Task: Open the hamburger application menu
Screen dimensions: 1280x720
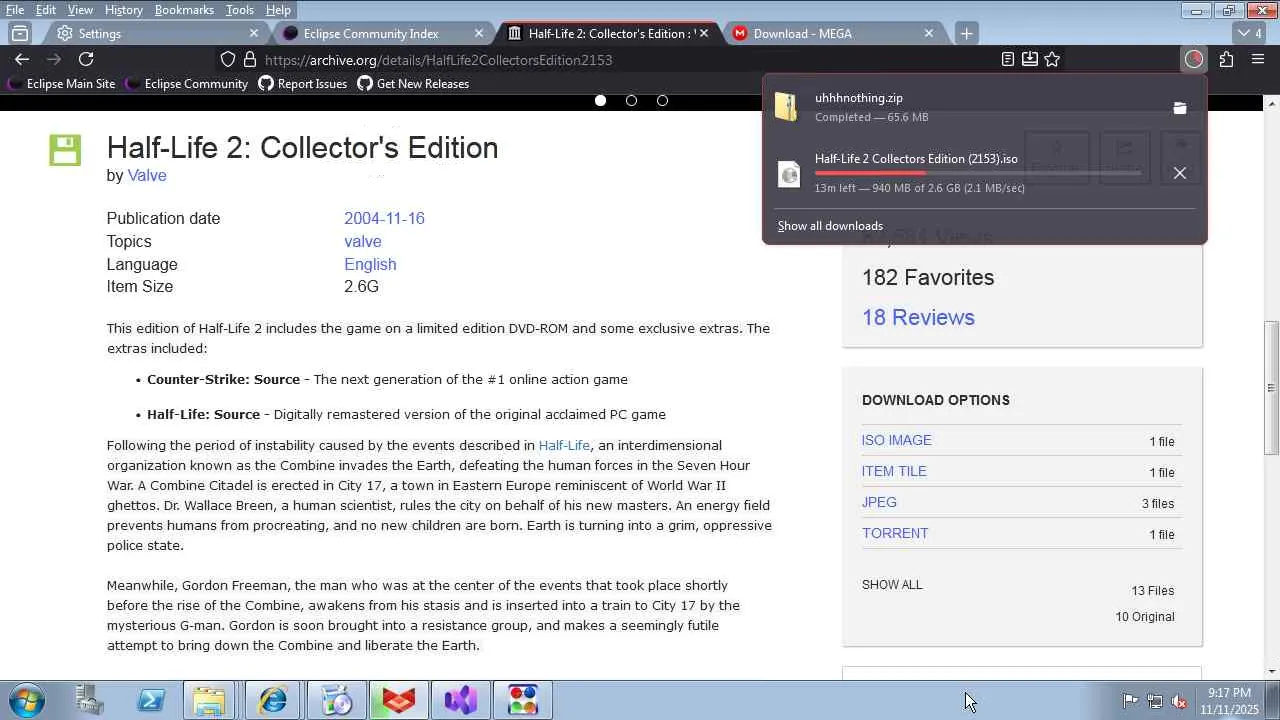Action: [x=1258, y=59]
